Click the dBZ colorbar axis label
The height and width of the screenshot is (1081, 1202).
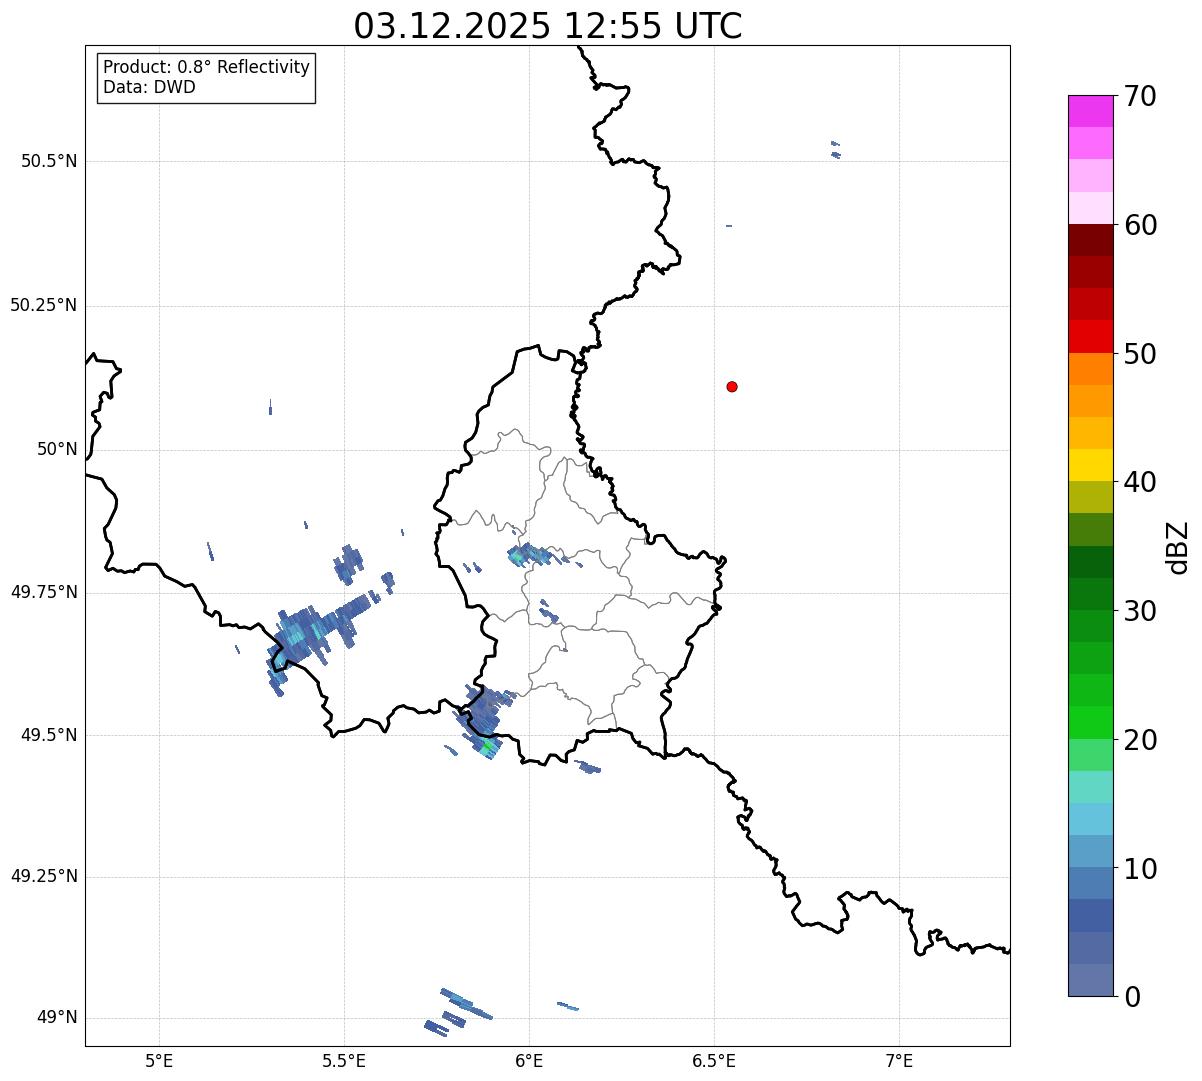click(x=1178, y=547)
